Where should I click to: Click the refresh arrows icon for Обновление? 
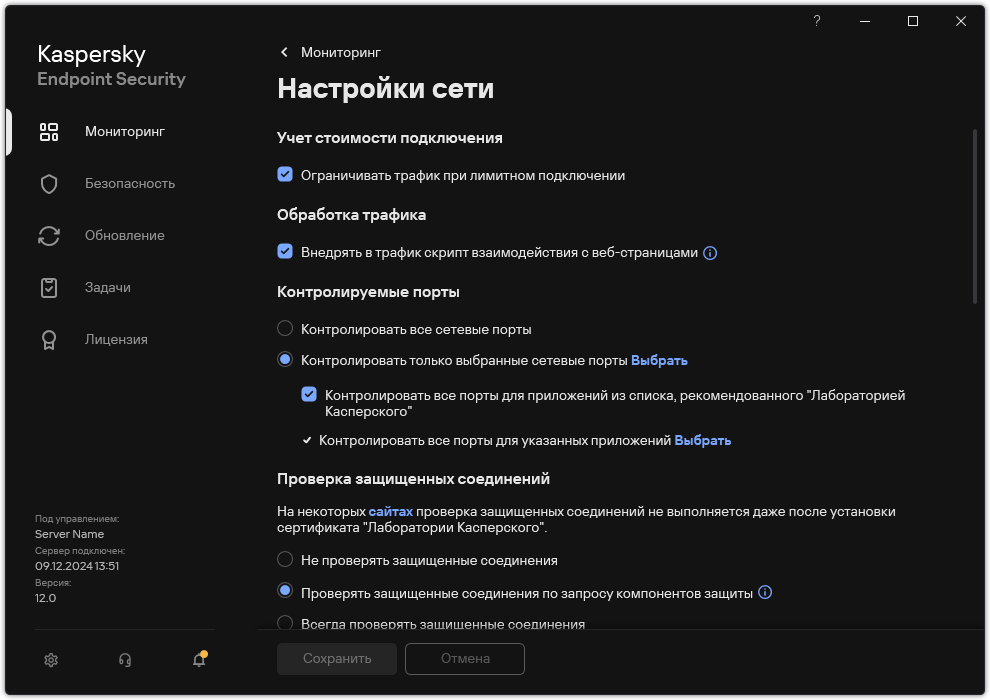point(49,236)
